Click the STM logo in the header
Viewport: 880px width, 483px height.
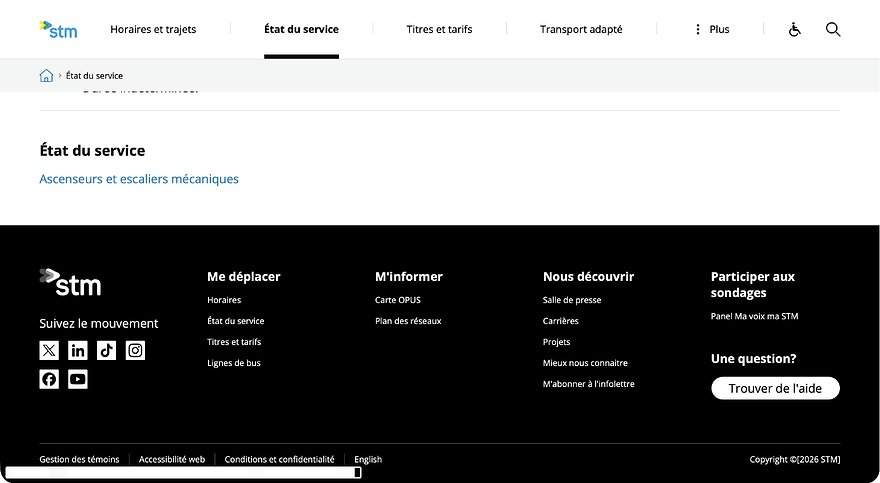(58, 29)
